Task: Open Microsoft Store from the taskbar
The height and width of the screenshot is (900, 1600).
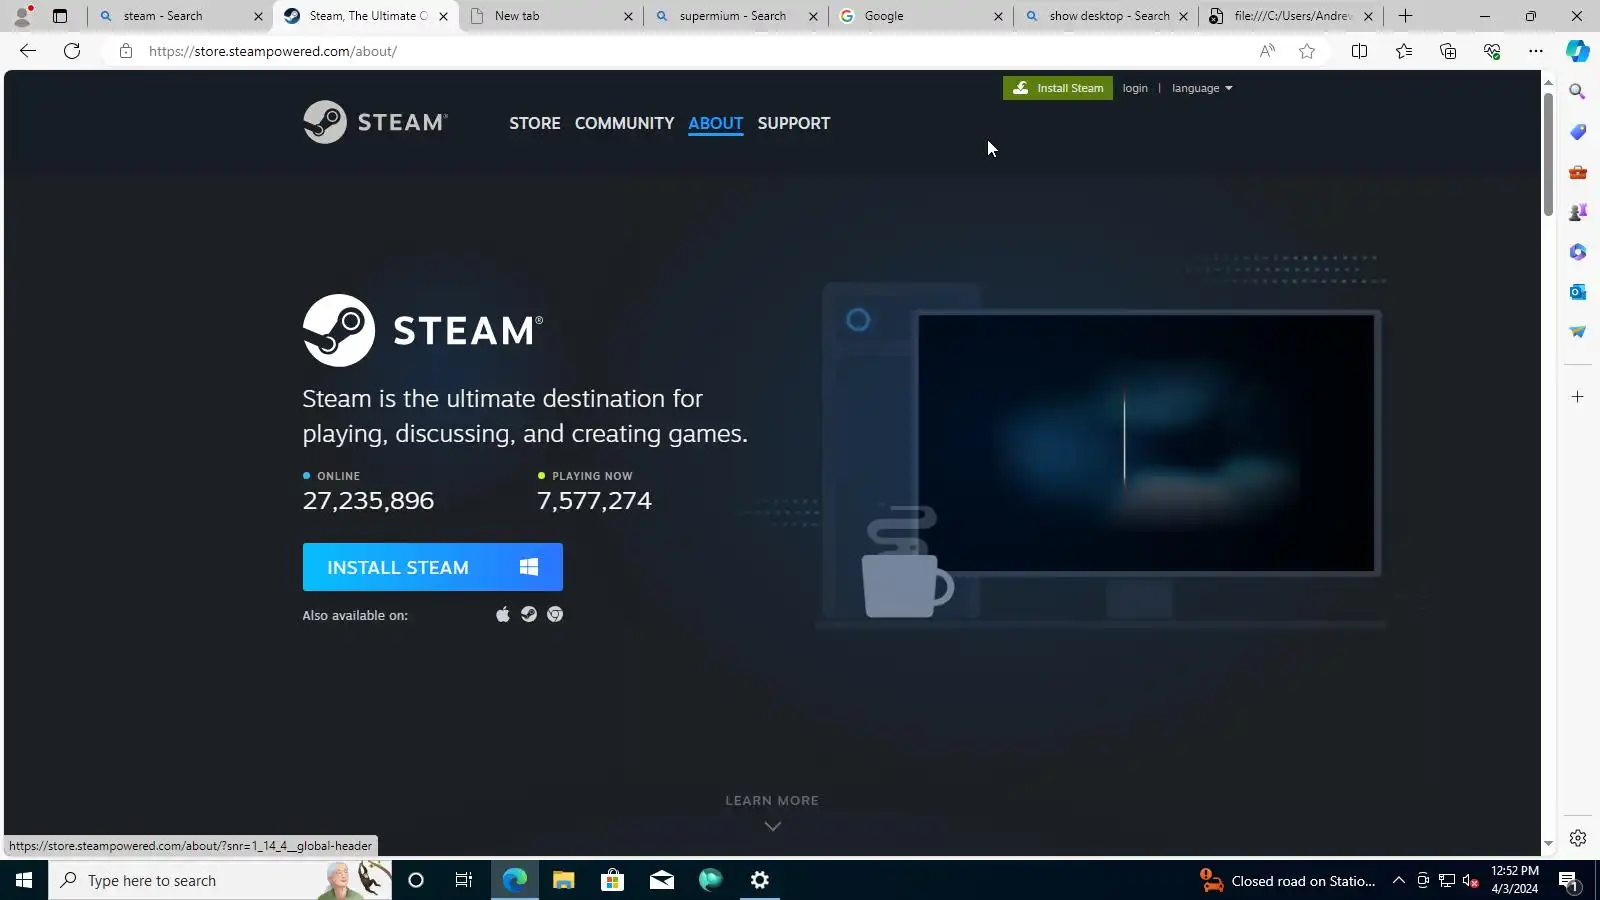Action: [612, 881]
